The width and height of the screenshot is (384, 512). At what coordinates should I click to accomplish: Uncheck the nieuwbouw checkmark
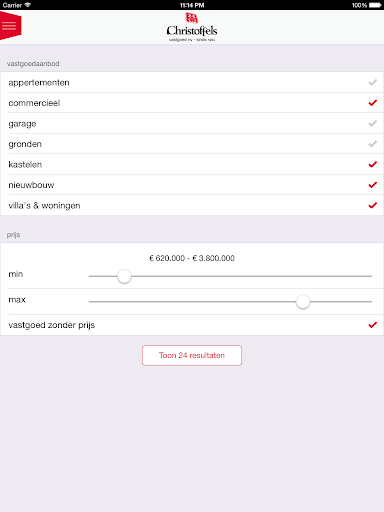[x=373, y=185]
